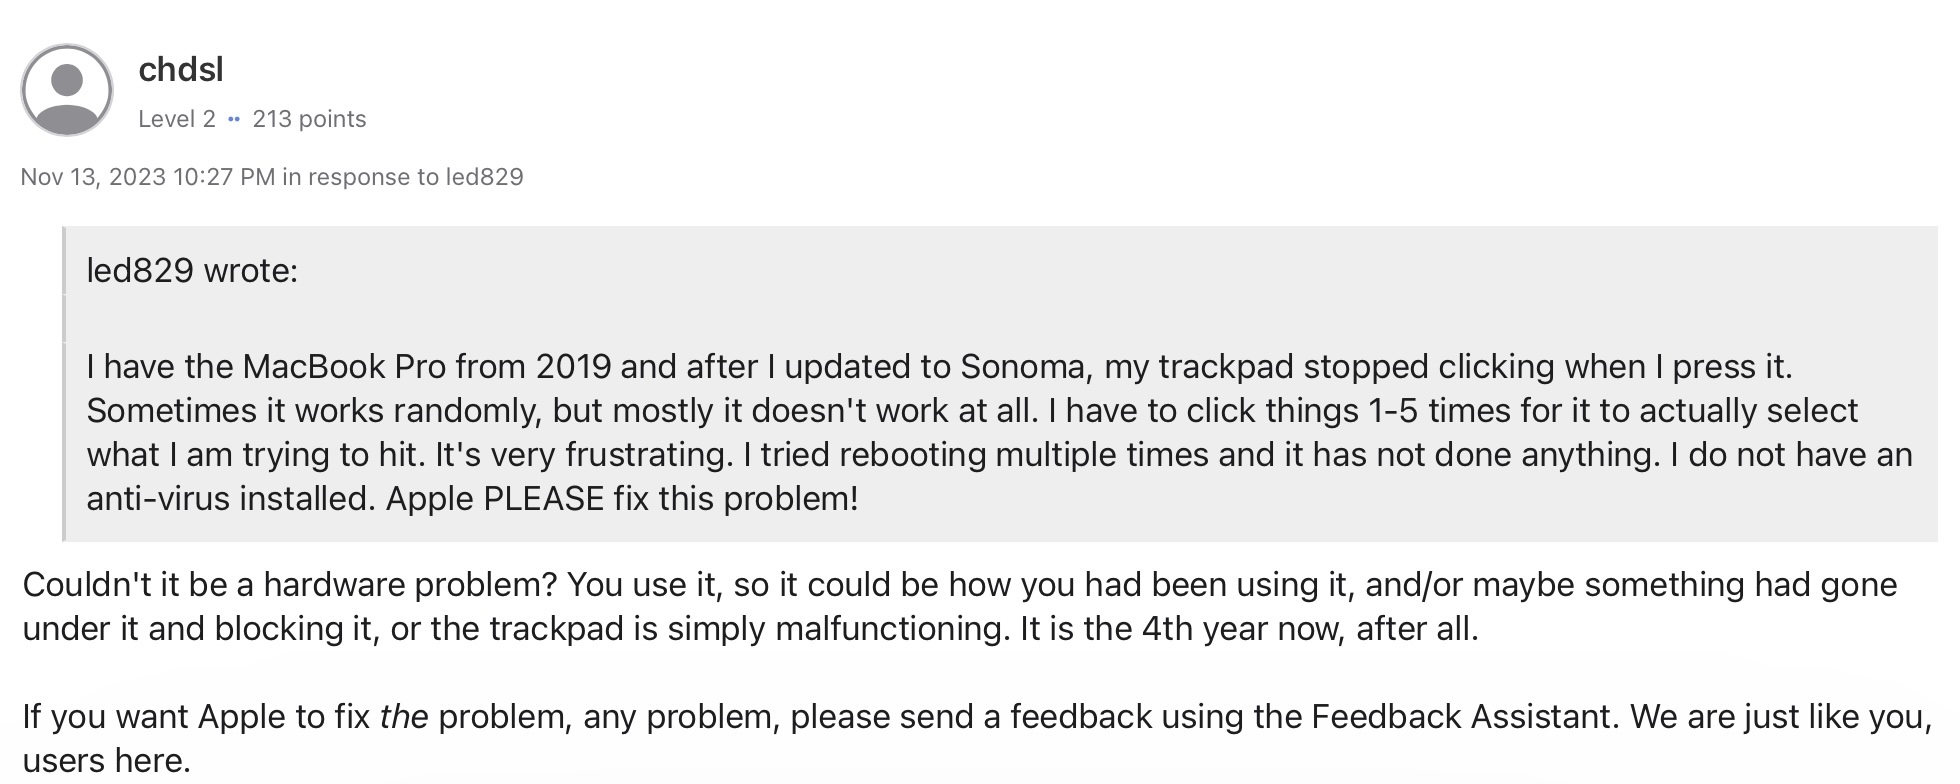Click the Nov 13, 2023 10:27 PM timestamp
1960x784 pixels.
click(148, 177)
